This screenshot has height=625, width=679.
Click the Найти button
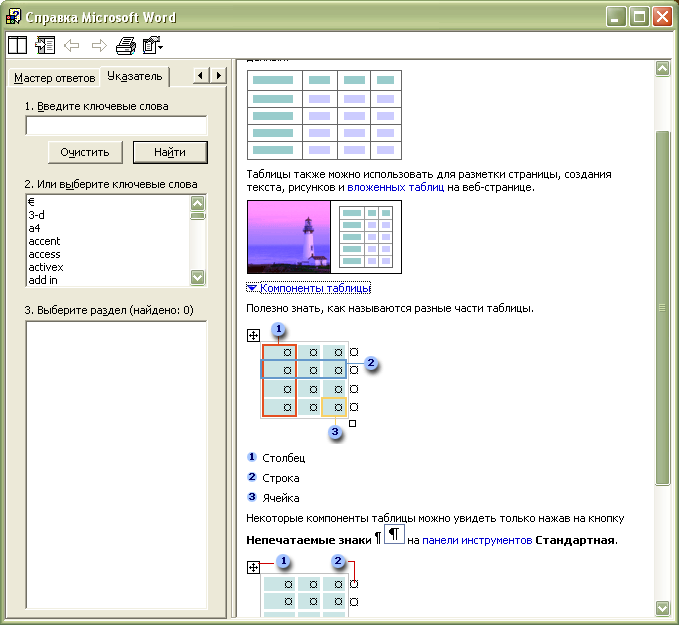[170, 152]
